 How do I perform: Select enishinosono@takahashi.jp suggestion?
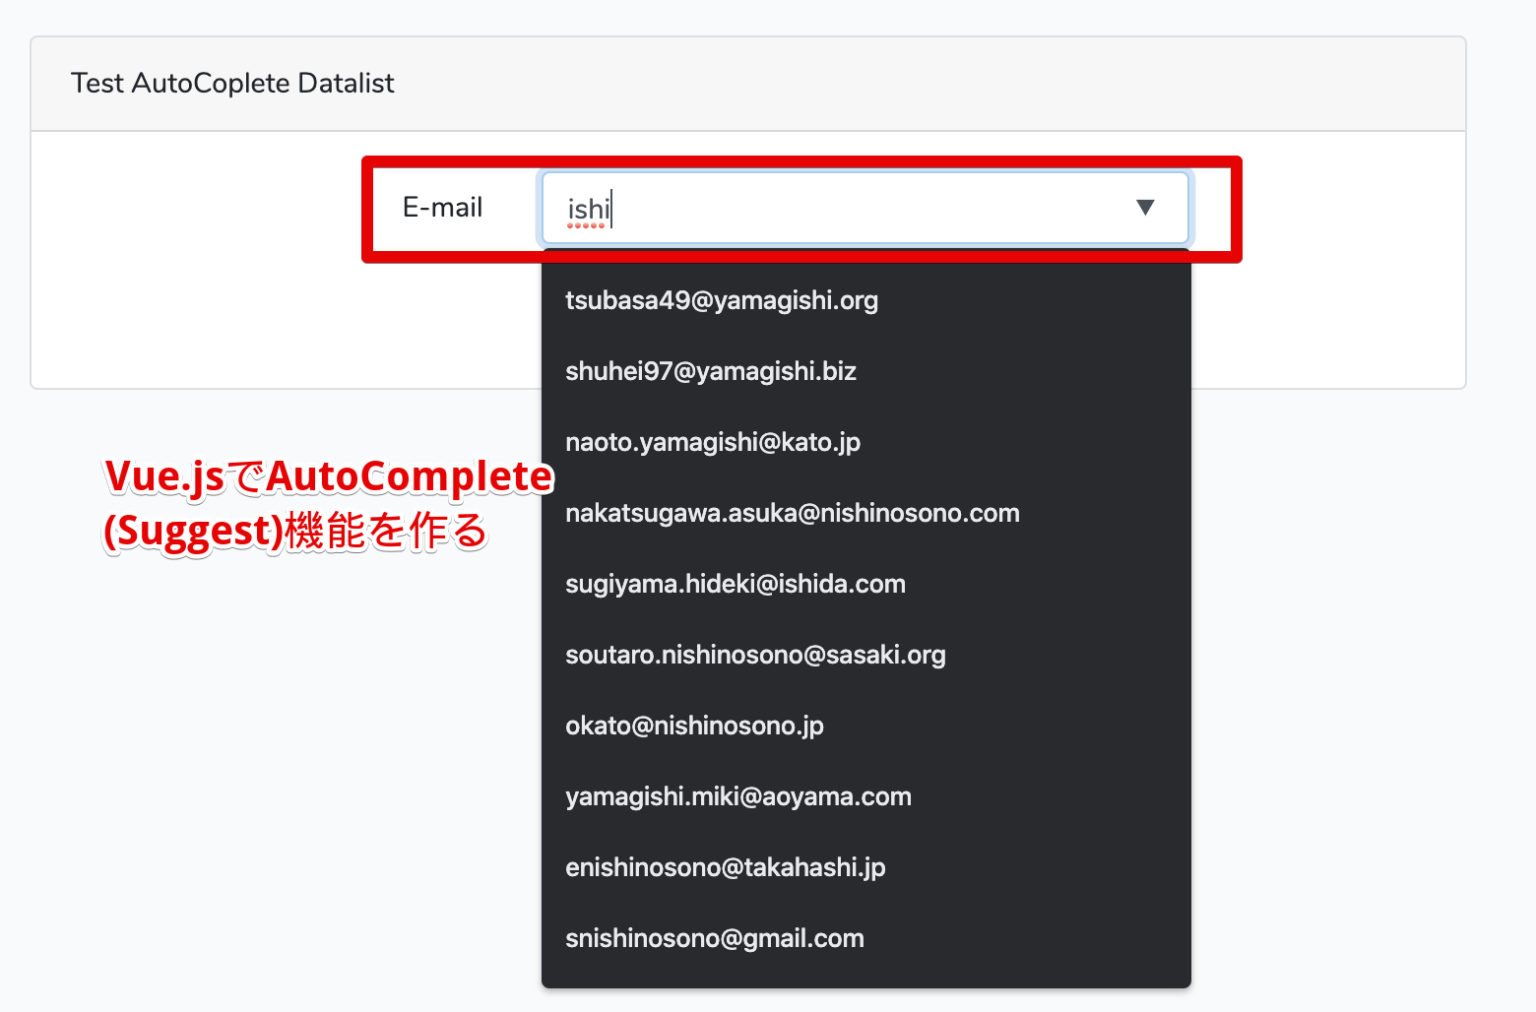(x=725, y=867)
